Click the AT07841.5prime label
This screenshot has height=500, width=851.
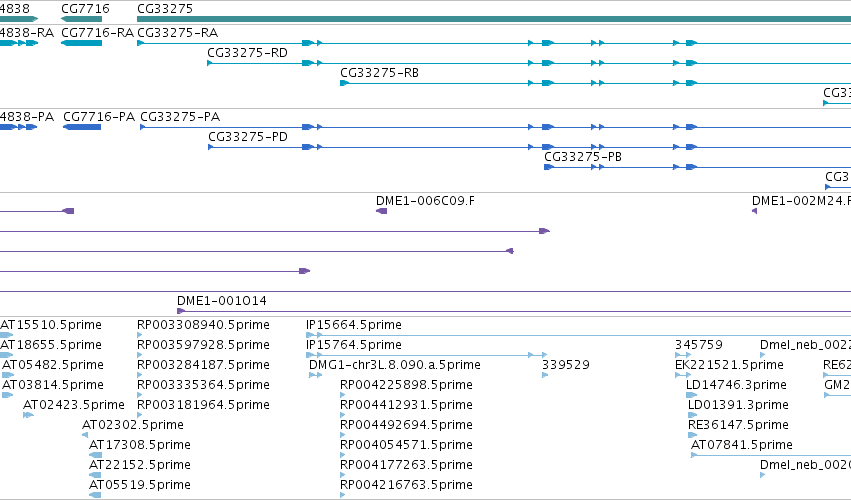point(742,445)
